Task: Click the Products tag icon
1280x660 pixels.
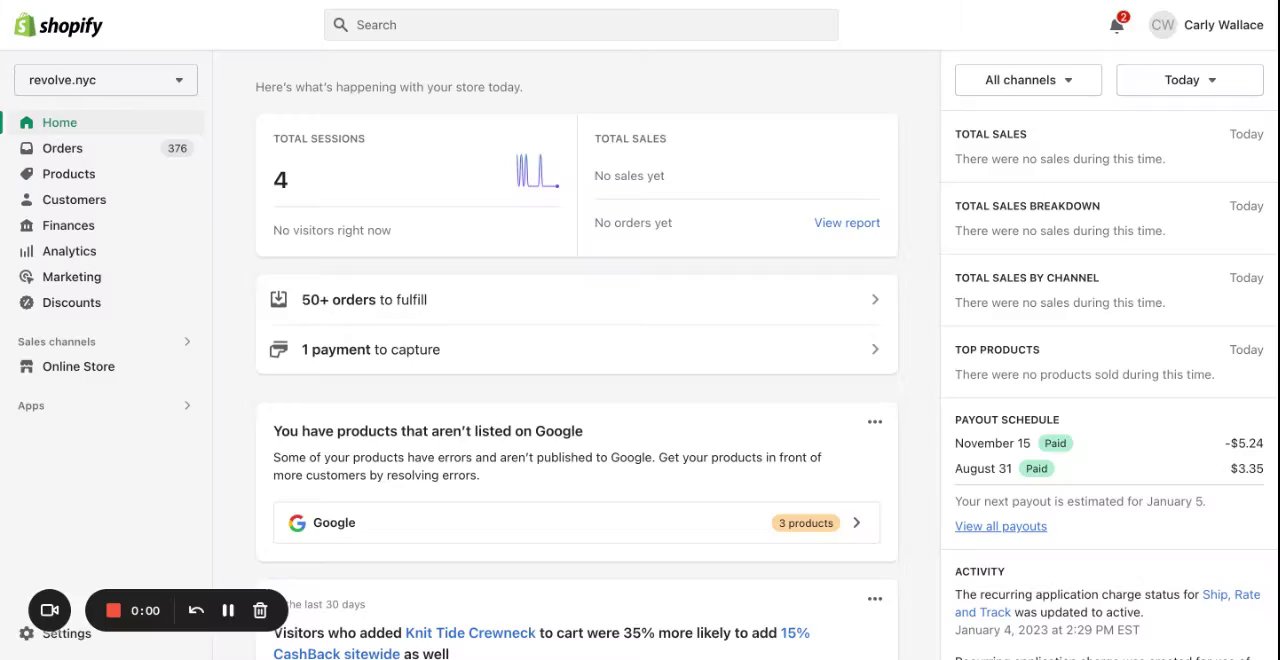Action: (x=26, y=174)
